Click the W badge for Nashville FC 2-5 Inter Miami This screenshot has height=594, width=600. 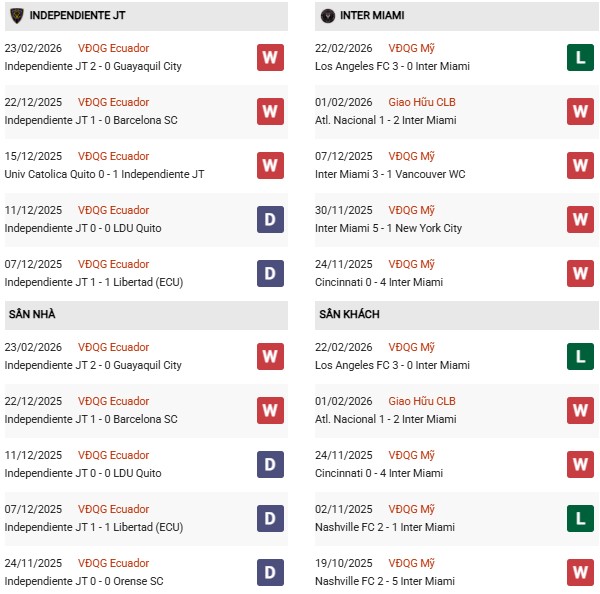(x=580, y=572)
